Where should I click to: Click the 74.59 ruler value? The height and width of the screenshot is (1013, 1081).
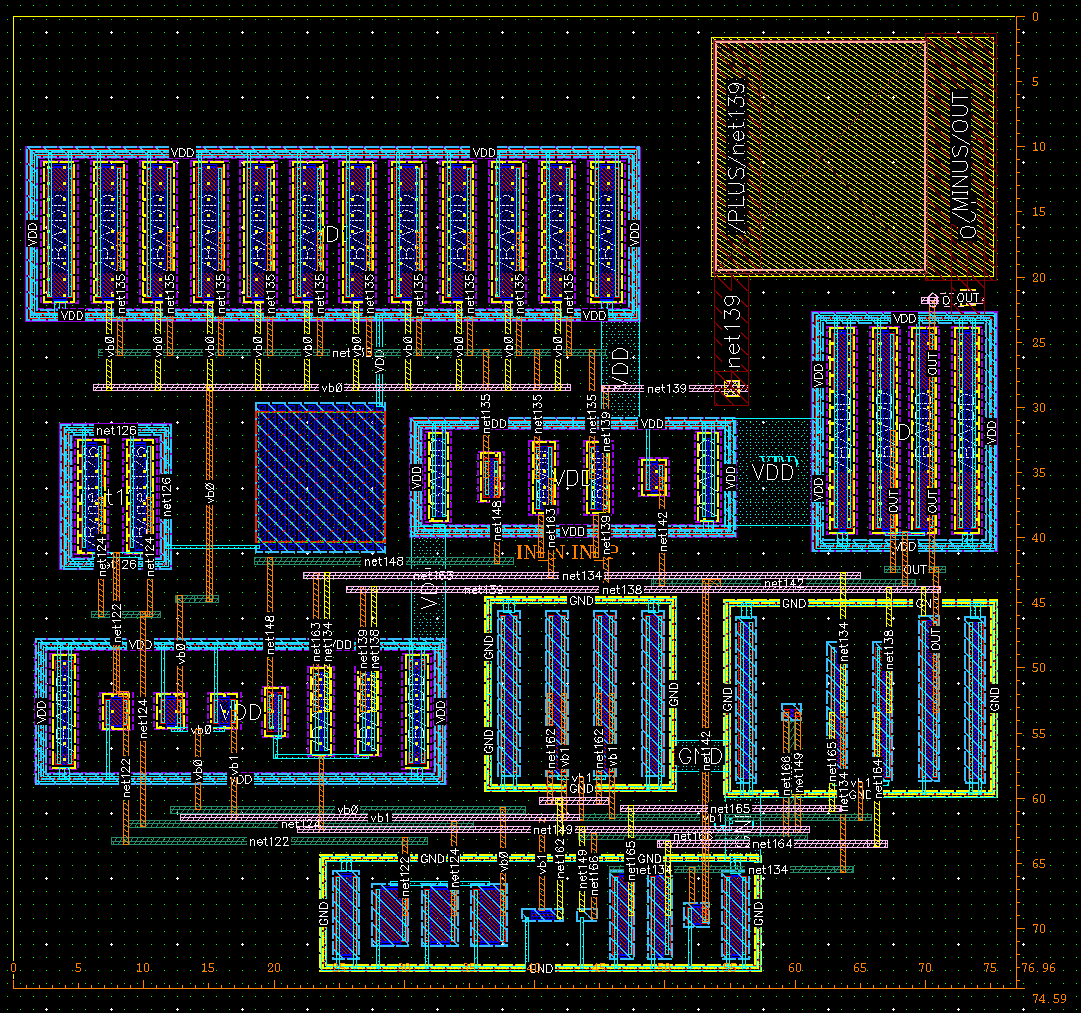click(x=1049, y=998)
